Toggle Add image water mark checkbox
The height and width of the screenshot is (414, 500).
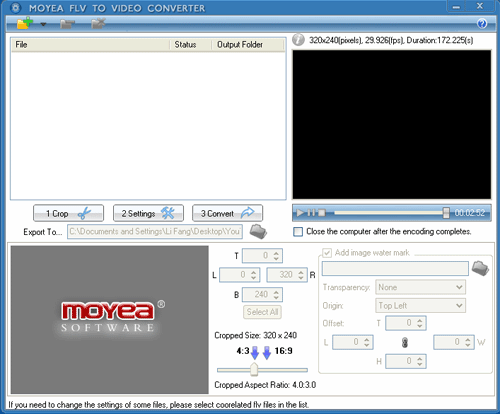tap(327, 253)
